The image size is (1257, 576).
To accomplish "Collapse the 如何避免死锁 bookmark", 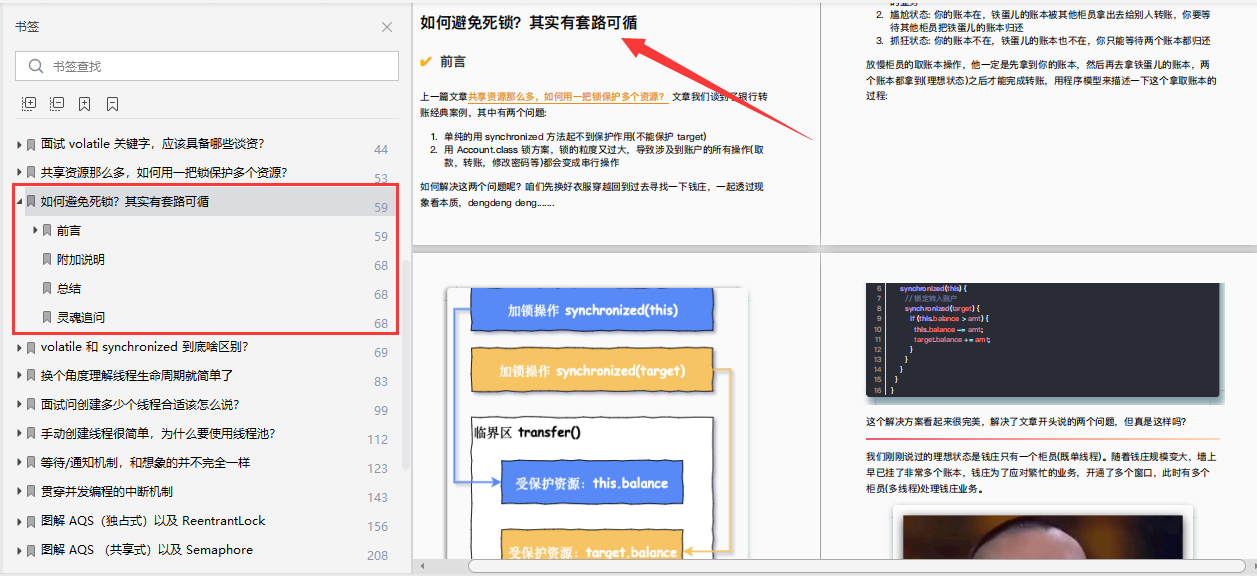I will pos(19,201).
